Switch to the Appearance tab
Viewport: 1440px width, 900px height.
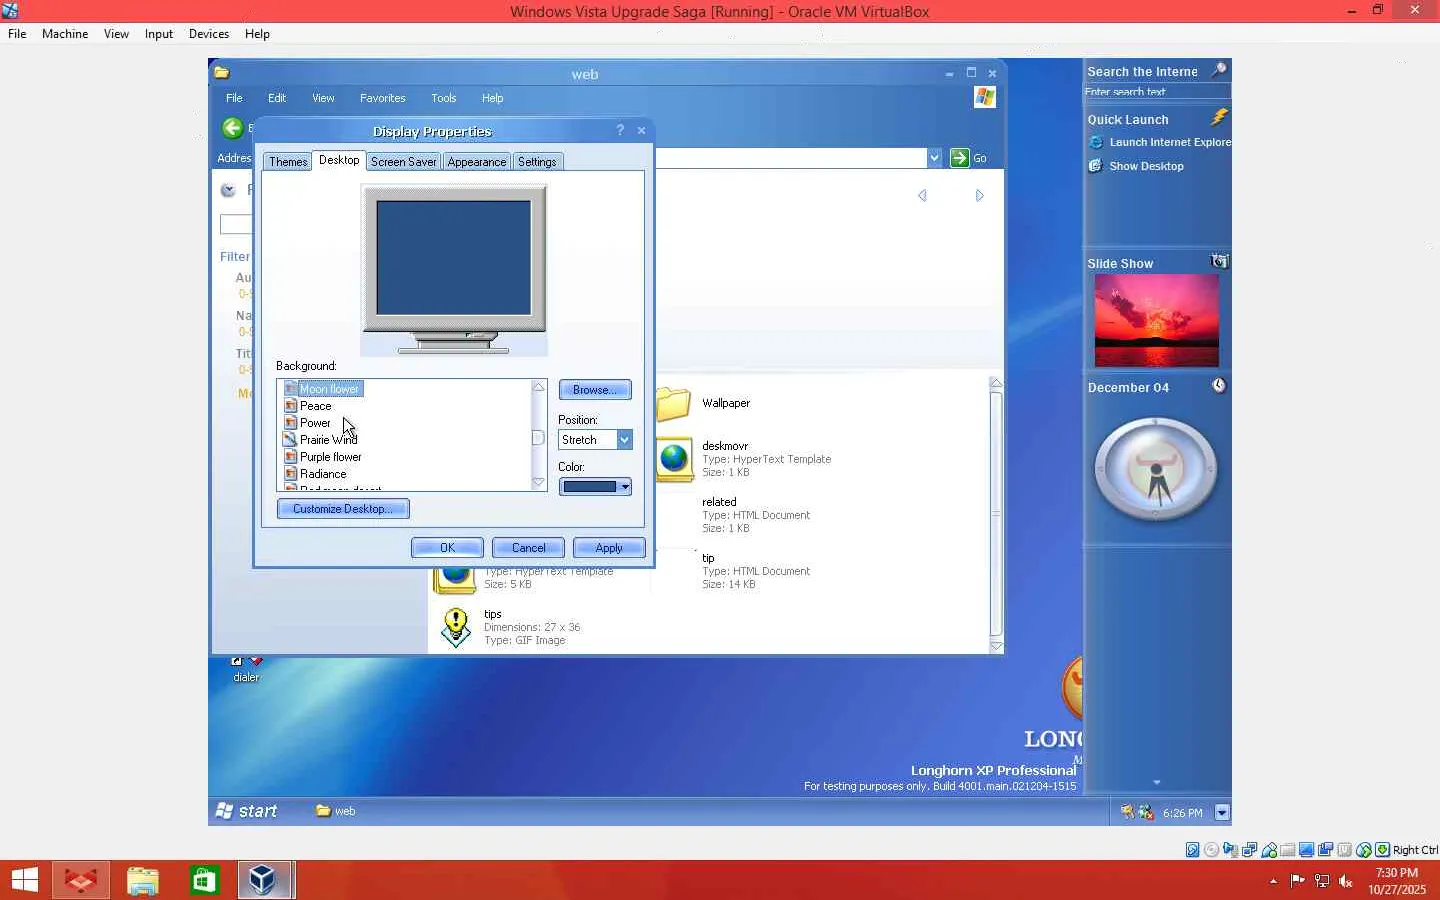tap(477, 162)
